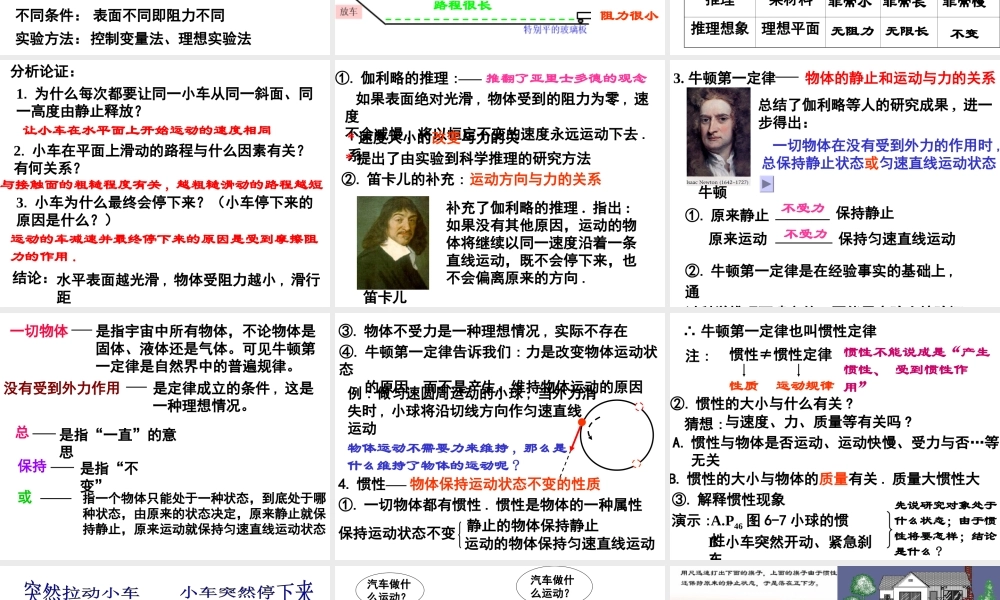The width and height of the screenshot is (1000, 600).
Task: Click the red text '物体的静止和运动与力的关系'
Action: click(x=900, y=78)
